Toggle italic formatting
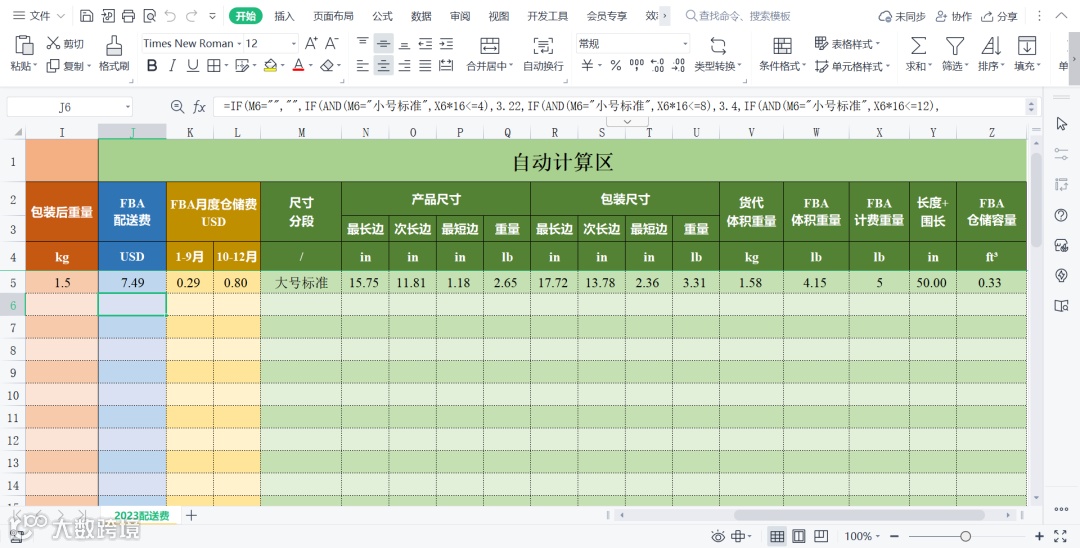 point(172,65)
